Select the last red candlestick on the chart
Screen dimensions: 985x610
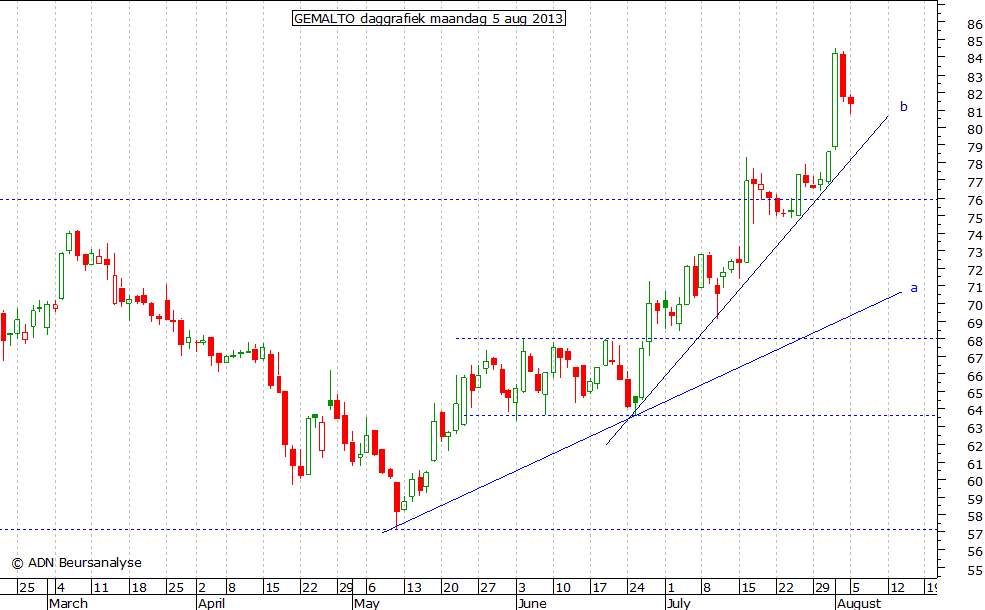[x=851, y=100]
